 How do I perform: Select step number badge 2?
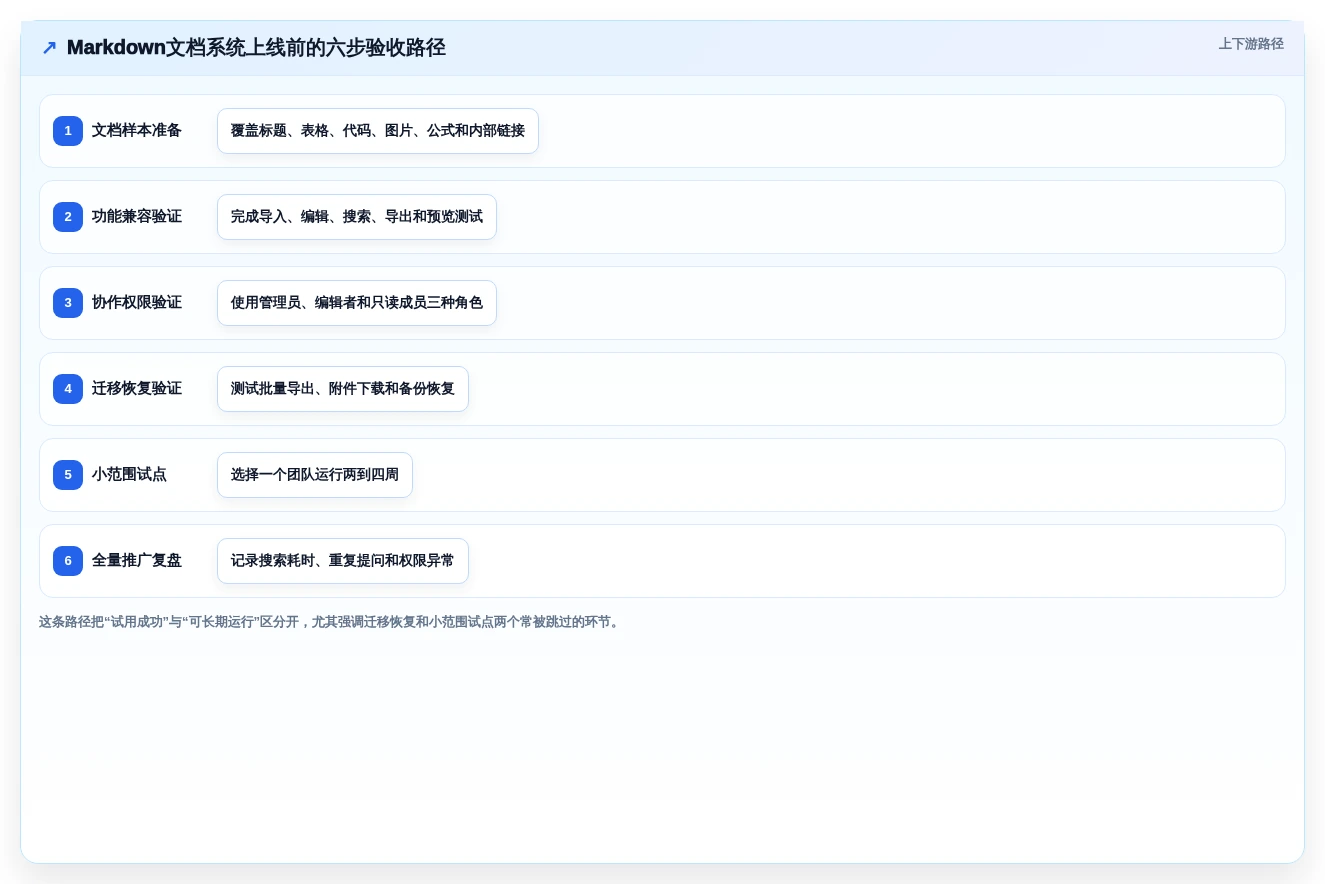coord(68,217)
